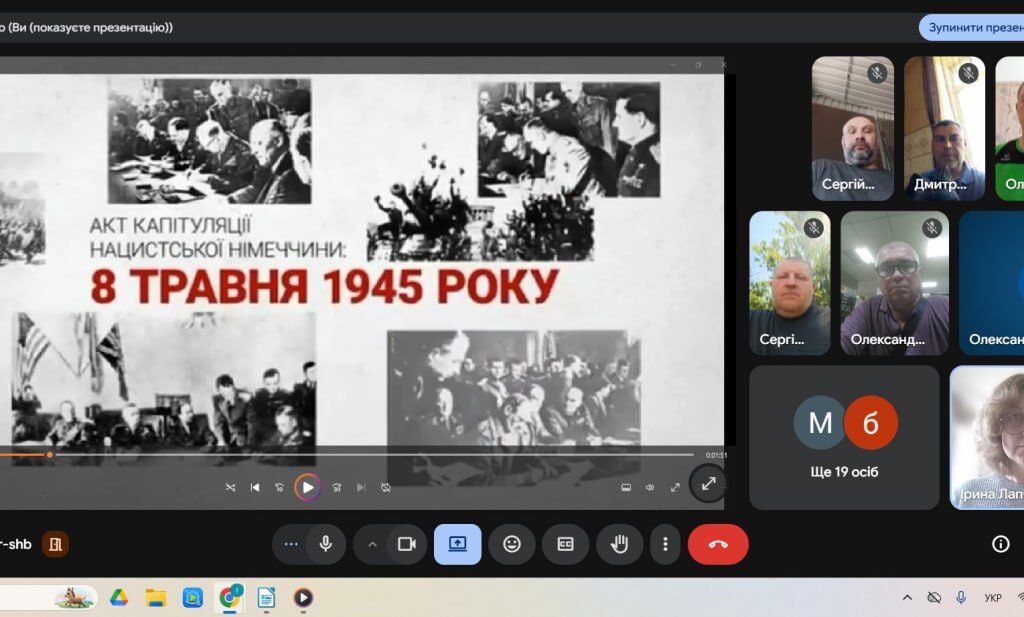Viewport: 1024px width, 617px height.
Task: Click the video progress seek bar
Action: (x=347, y=454)
